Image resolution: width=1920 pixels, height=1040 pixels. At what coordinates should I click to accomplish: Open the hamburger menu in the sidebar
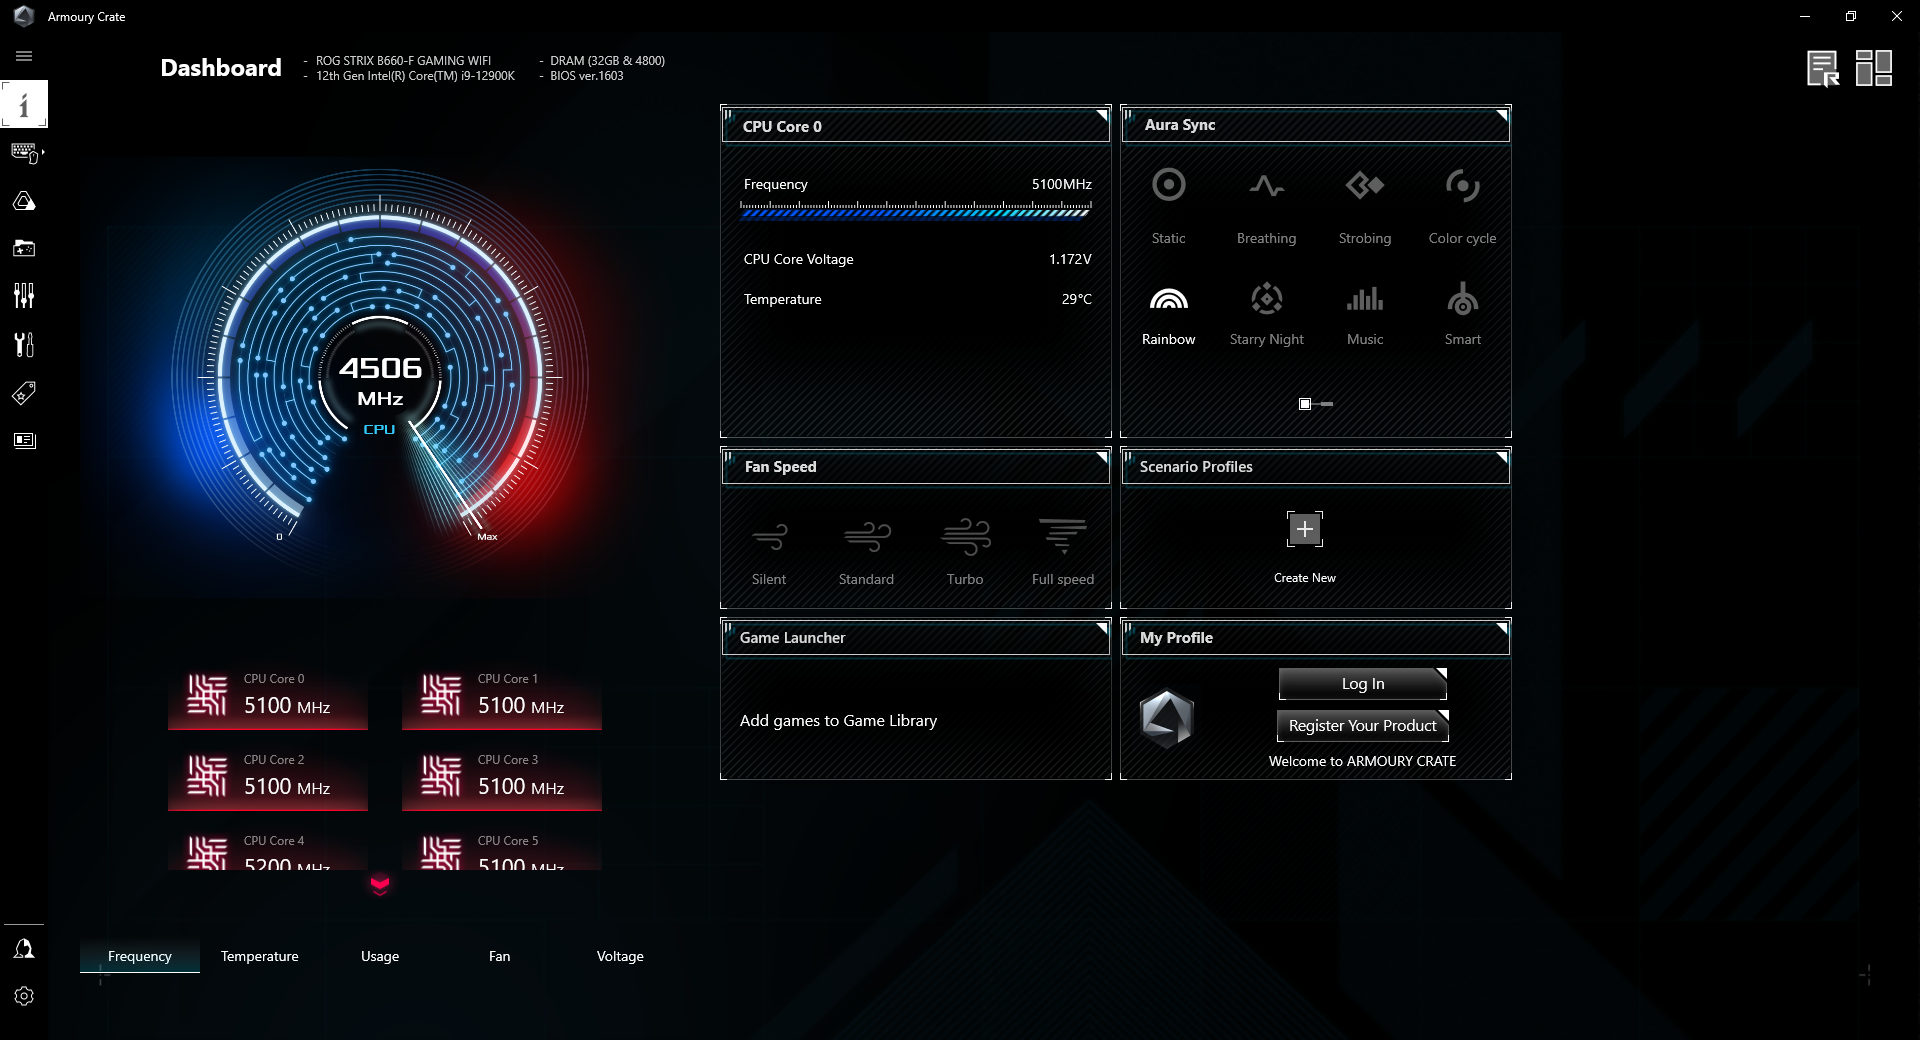[x=24, y=56]
